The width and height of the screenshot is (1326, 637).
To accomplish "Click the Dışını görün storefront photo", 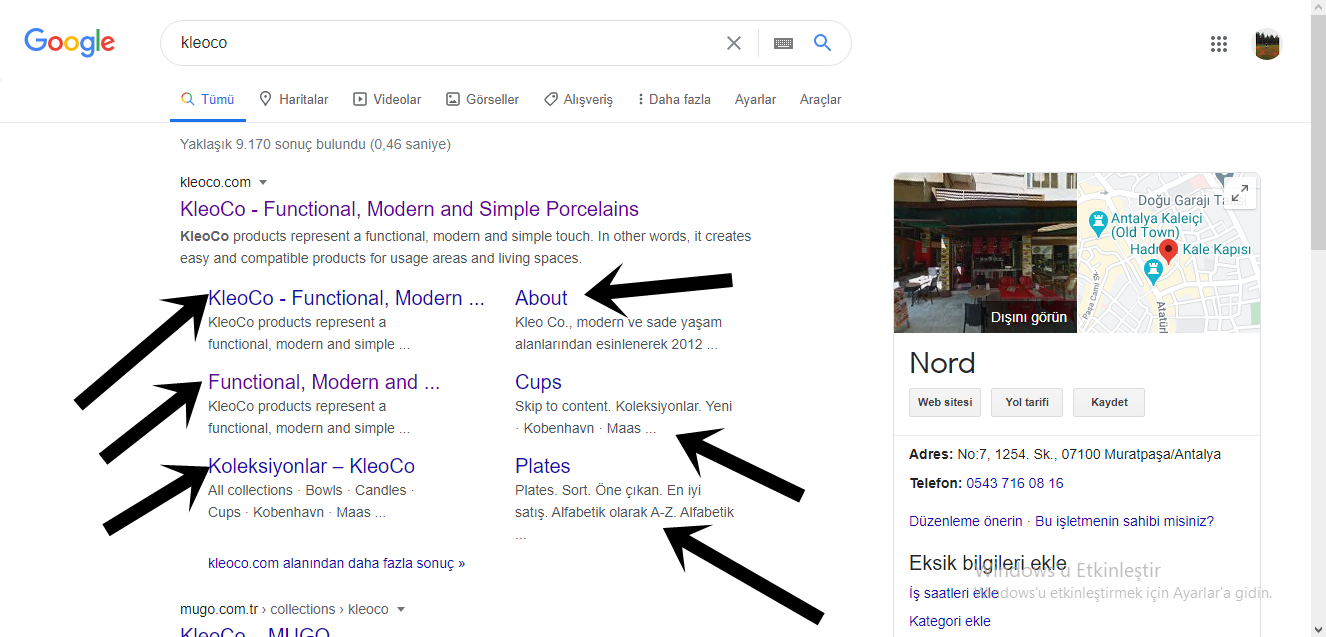I will [x=985, y=253].
